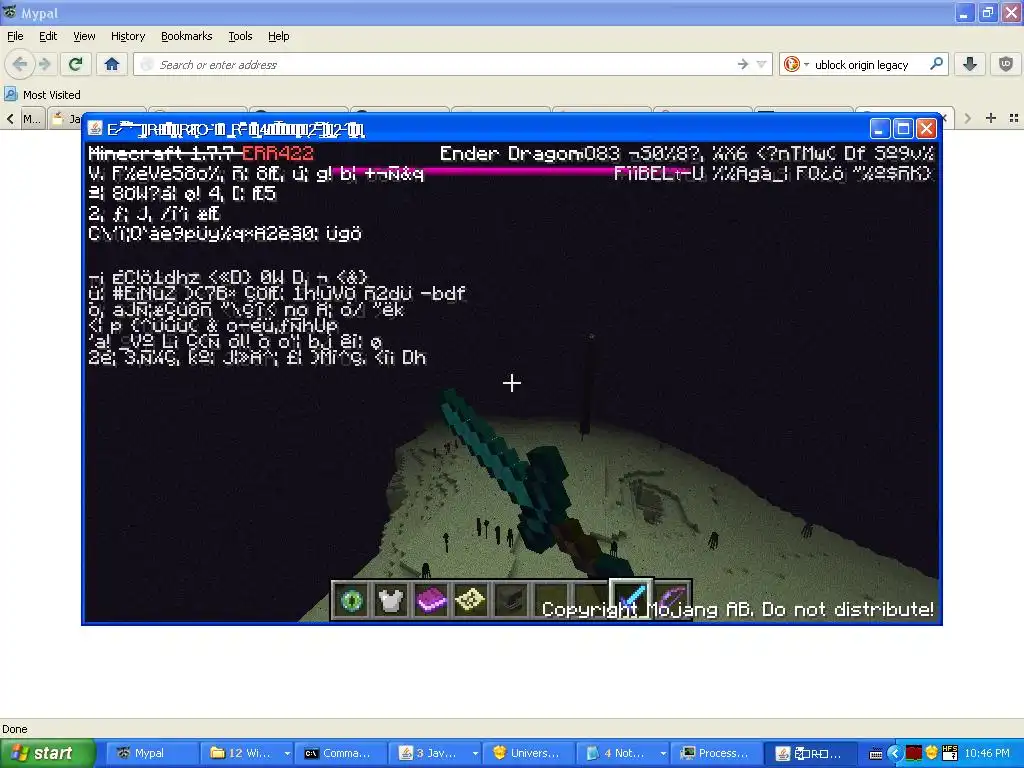
Task: Open the Bookmarks menu
Action: tap(186, 36)
